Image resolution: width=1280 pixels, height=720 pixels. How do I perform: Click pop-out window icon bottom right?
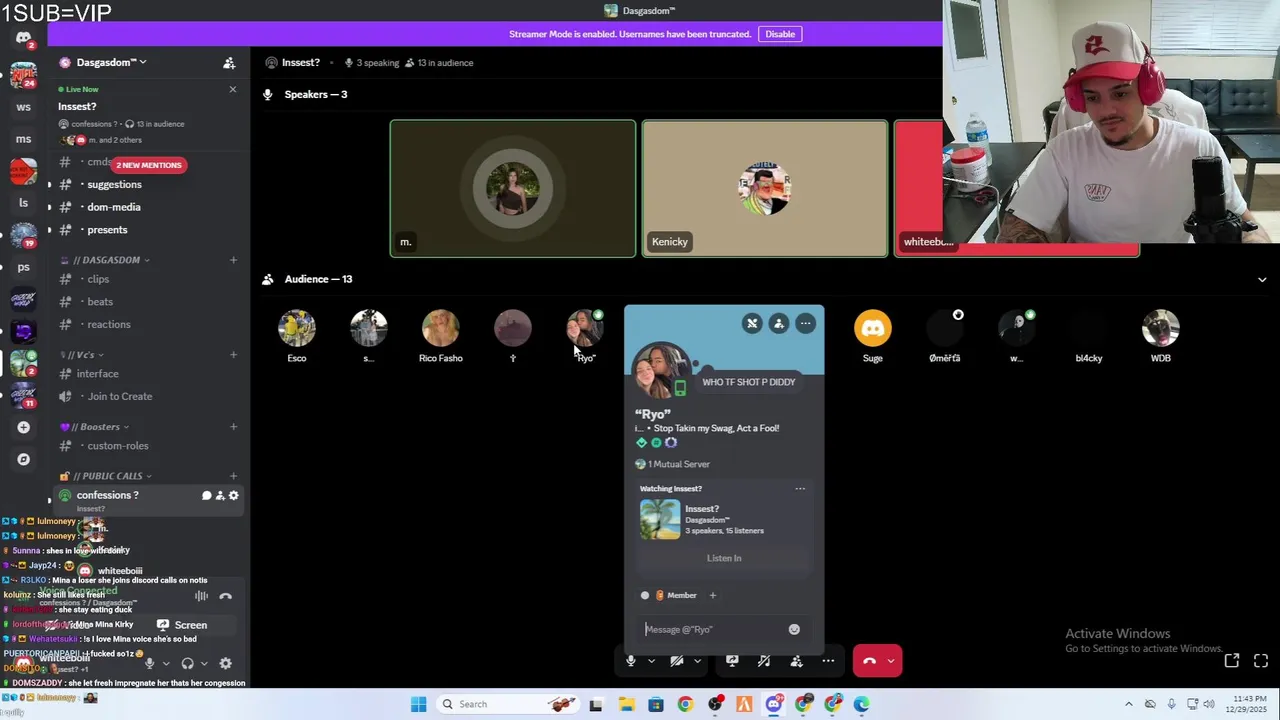(1232, 660)
